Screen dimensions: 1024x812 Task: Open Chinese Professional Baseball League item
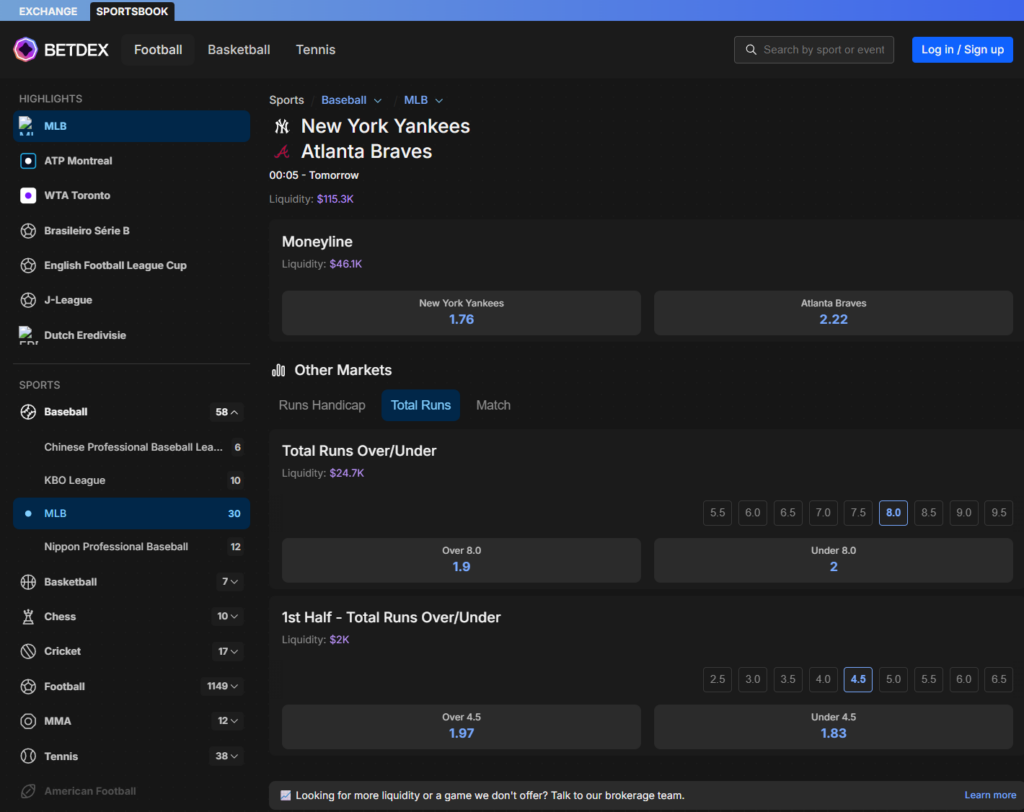click(x=131, y=447)
